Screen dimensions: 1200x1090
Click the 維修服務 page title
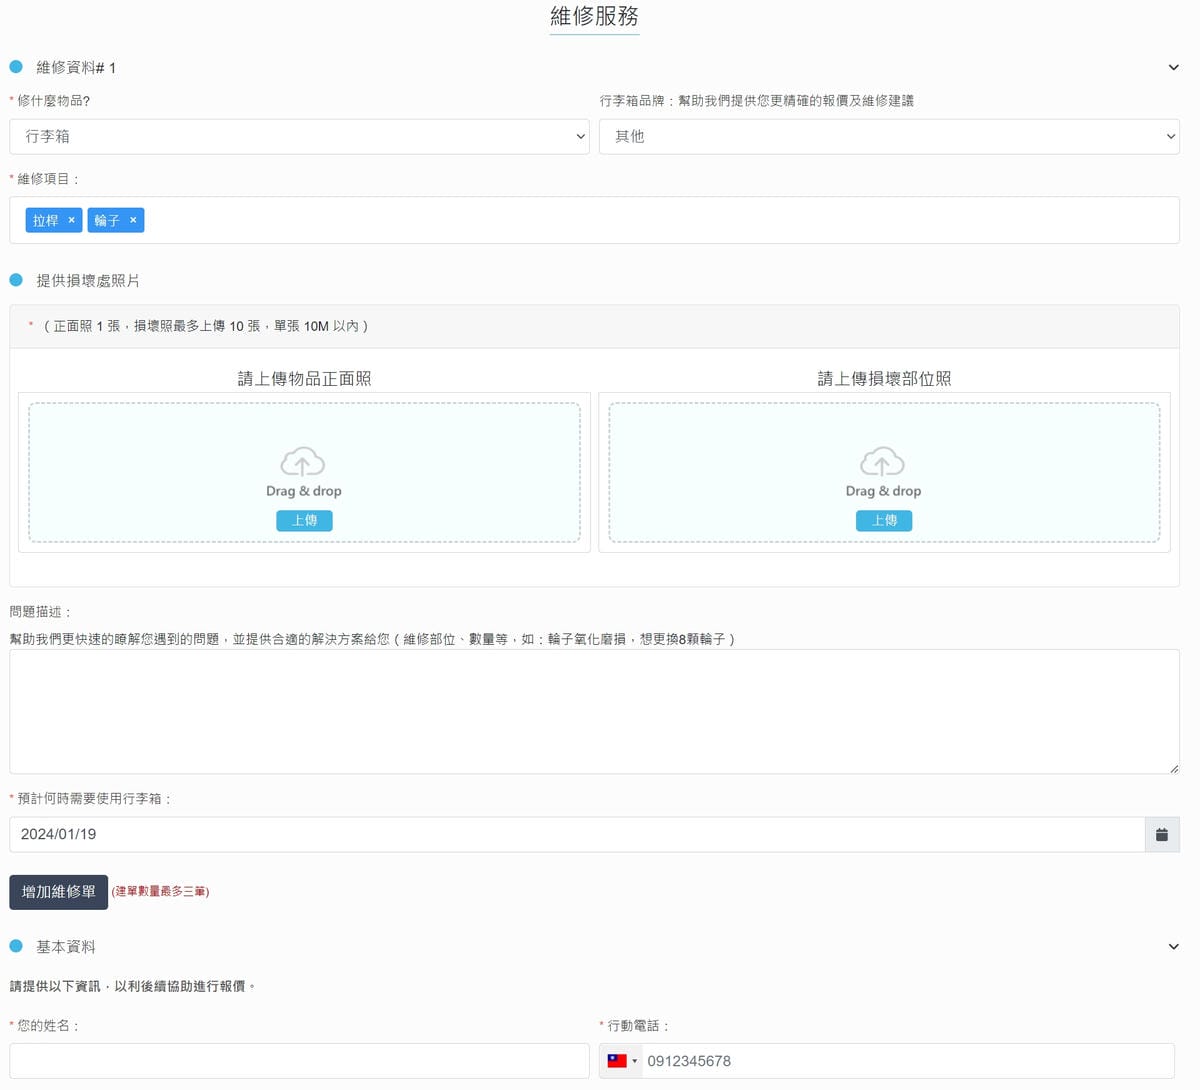[x=594, y=16]
